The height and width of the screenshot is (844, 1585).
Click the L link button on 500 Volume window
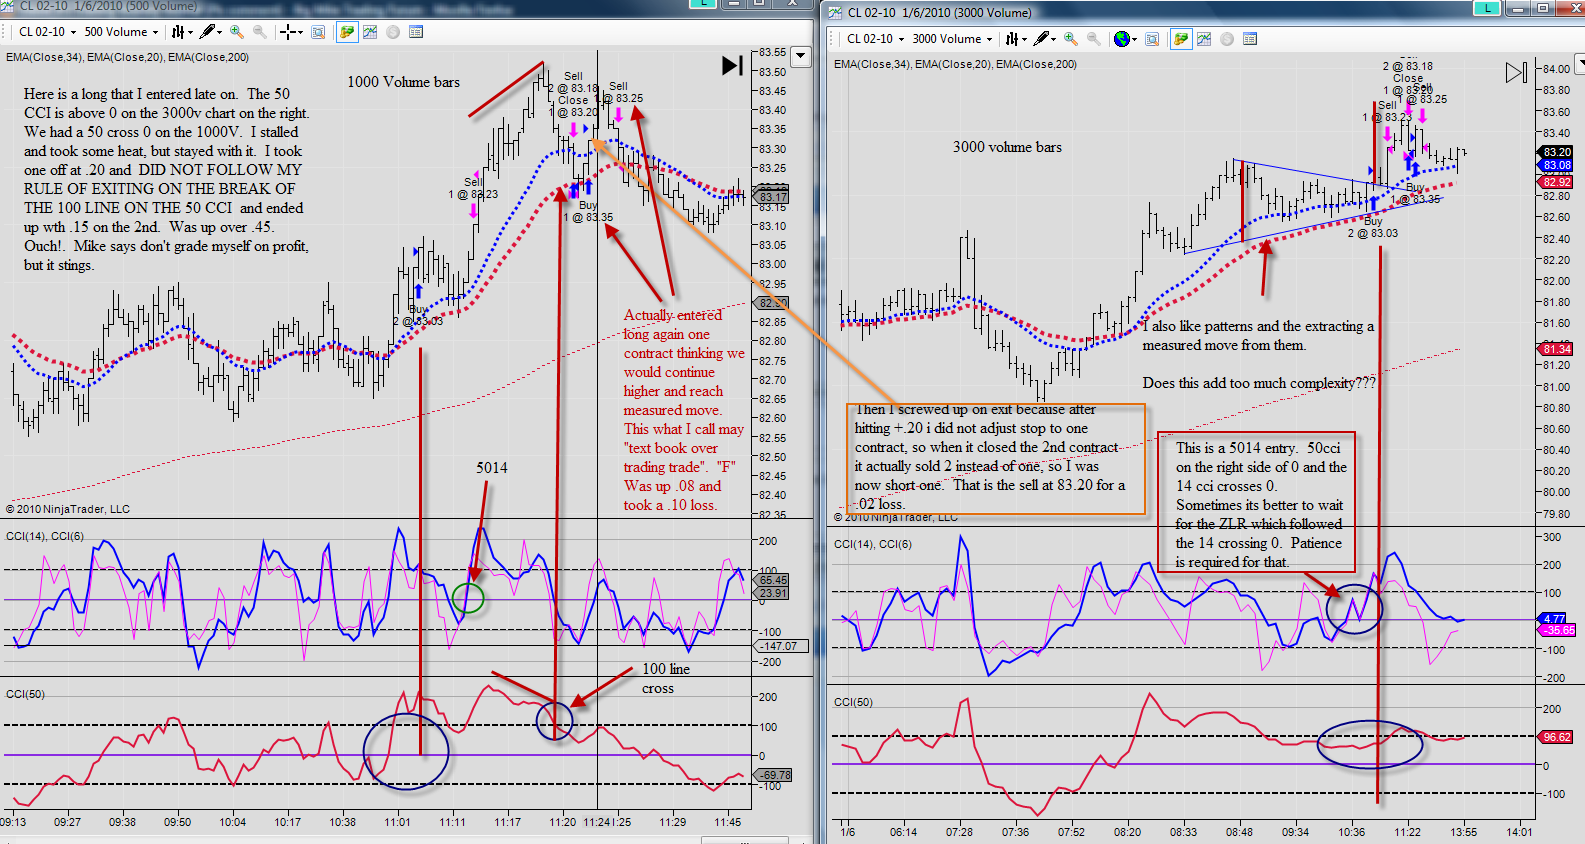(704, 3)
